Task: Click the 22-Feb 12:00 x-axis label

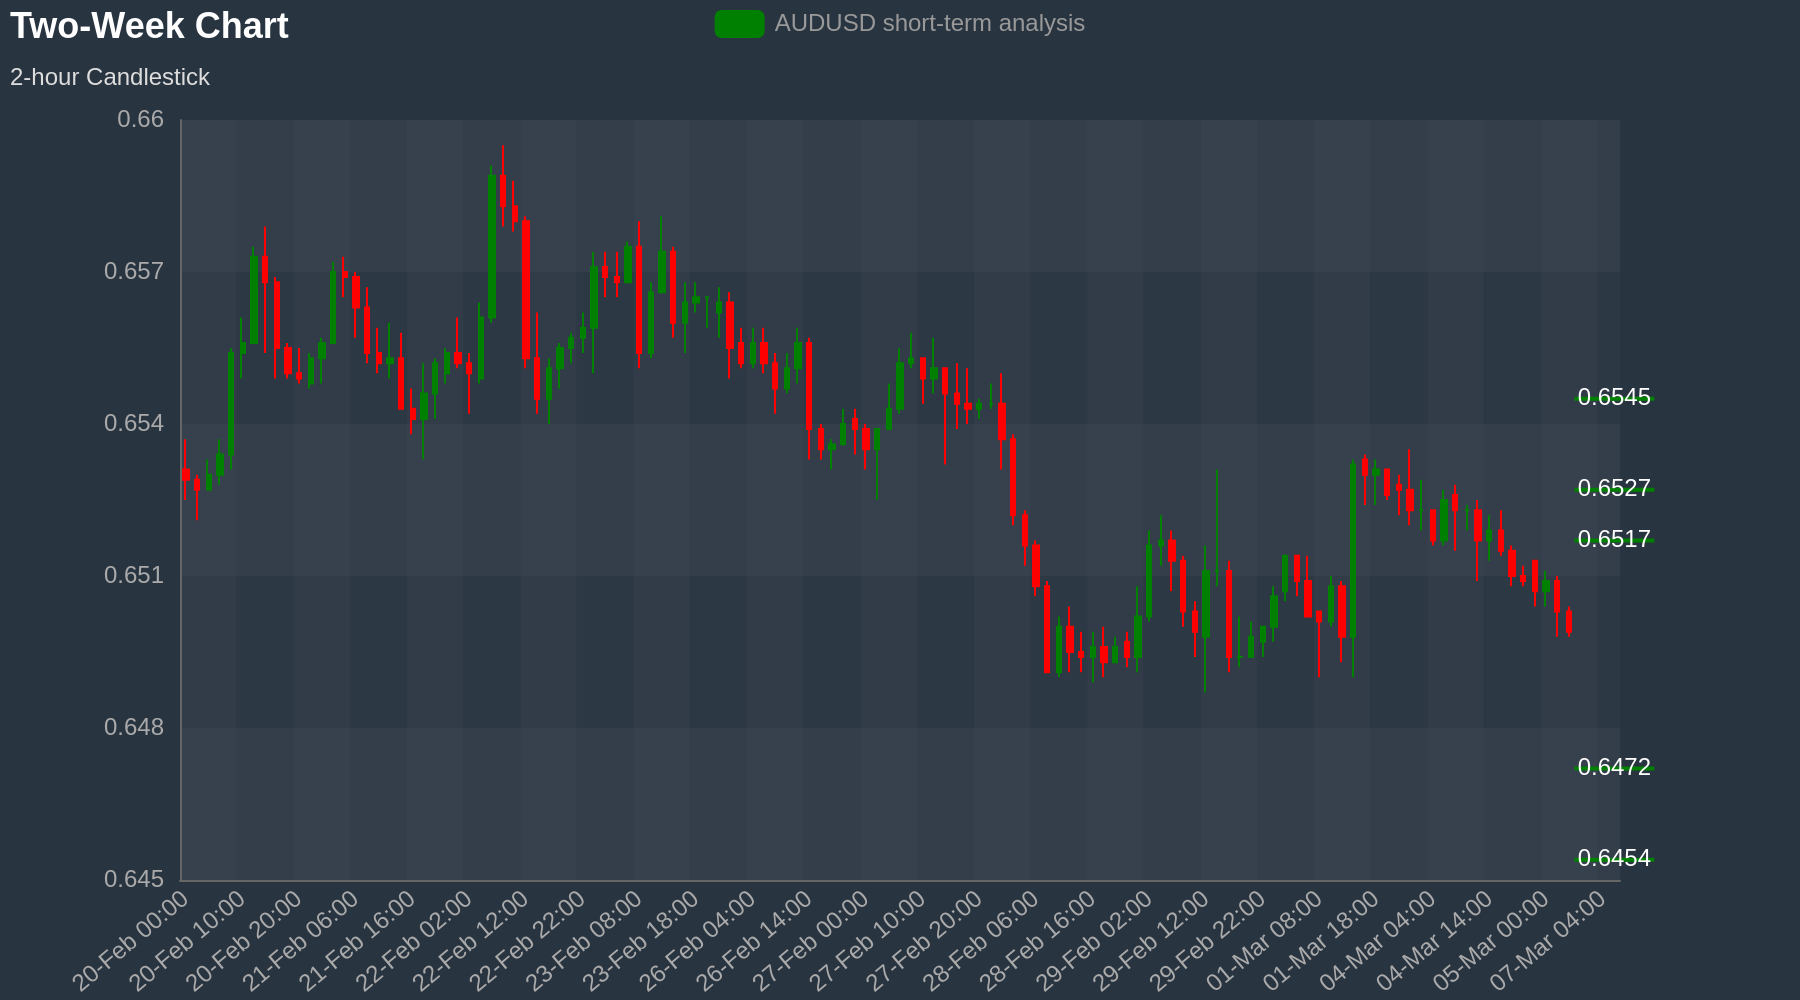Action: [471, 941]
